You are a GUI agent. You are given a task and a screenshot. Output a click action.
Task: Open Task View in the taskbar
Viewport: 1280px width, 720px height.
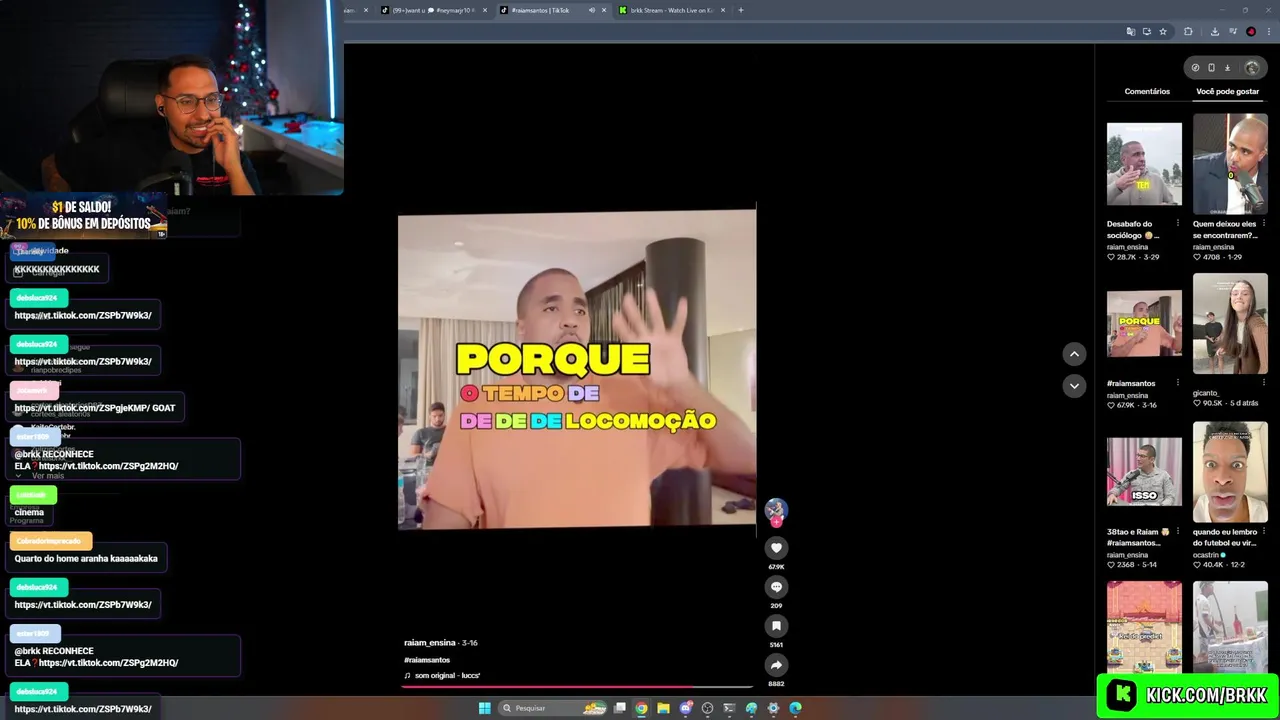click(x=620, y=708)
